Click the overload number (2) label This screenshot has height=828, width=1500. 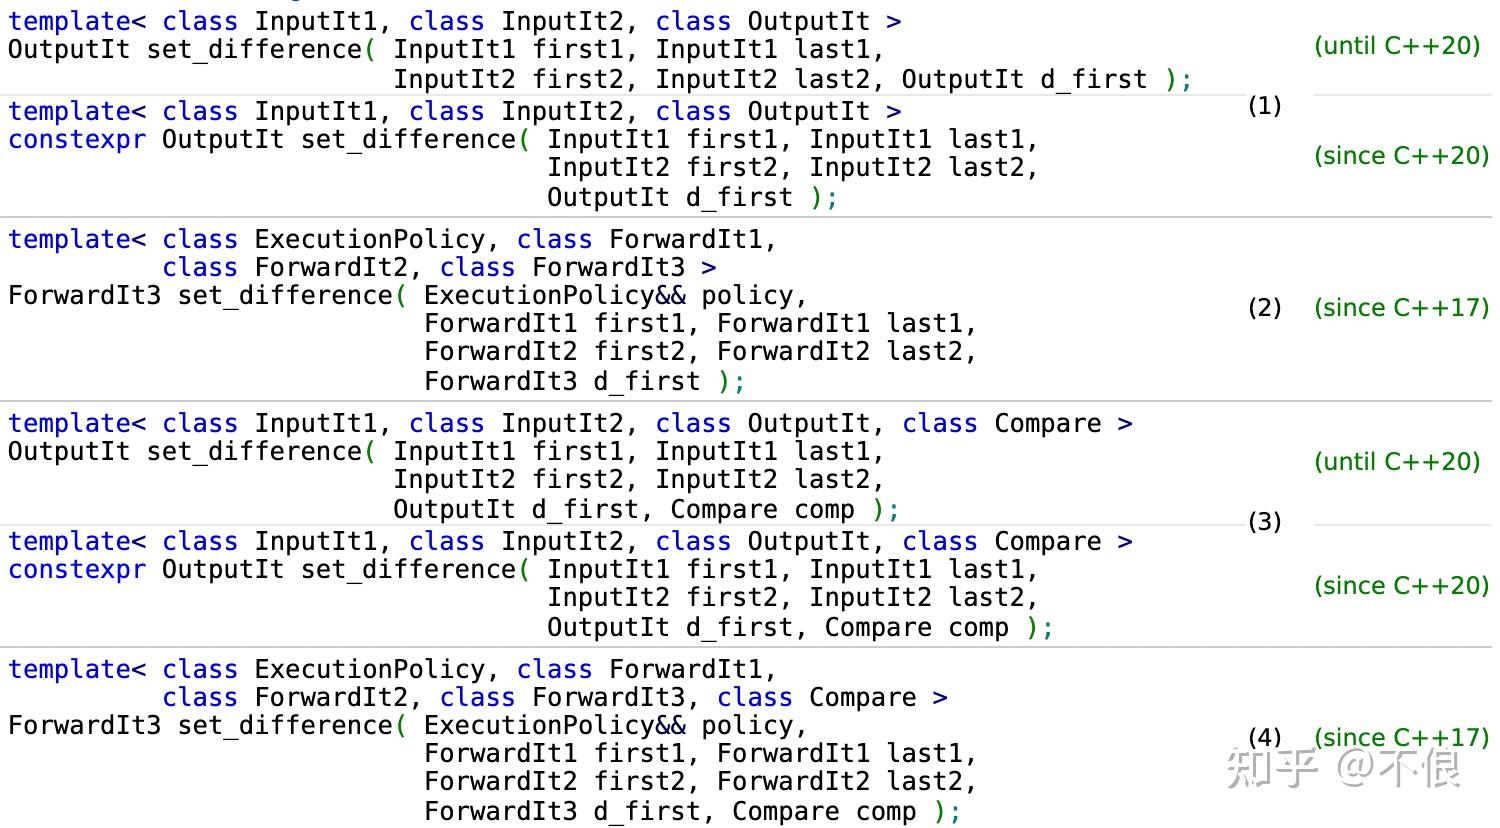point(1264,308)
